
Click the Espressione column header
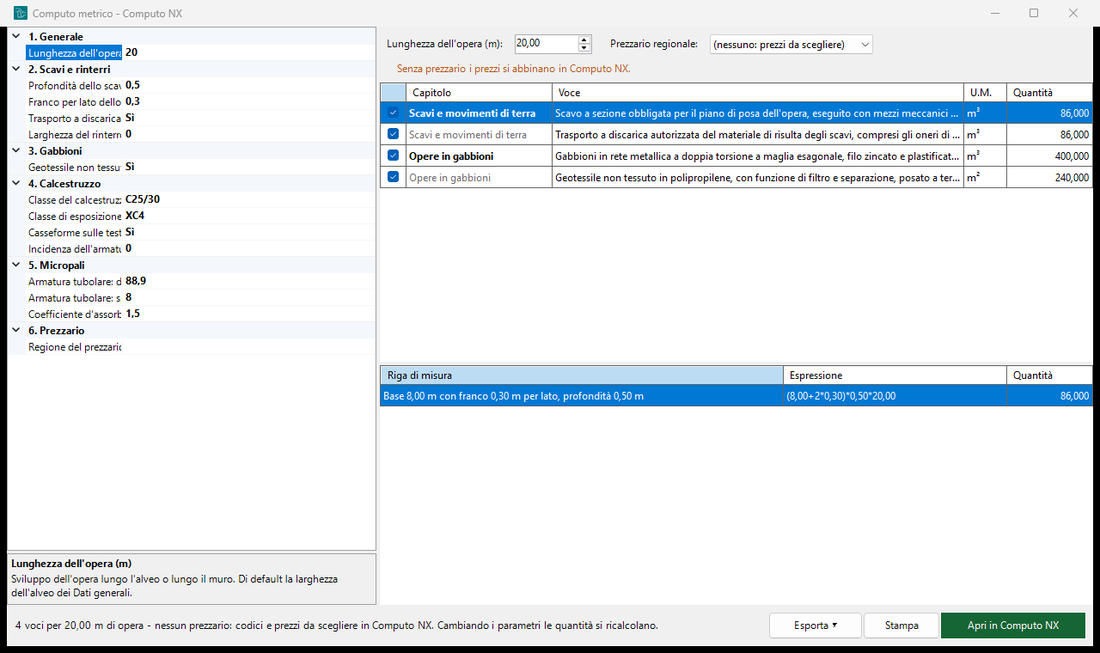894,375
